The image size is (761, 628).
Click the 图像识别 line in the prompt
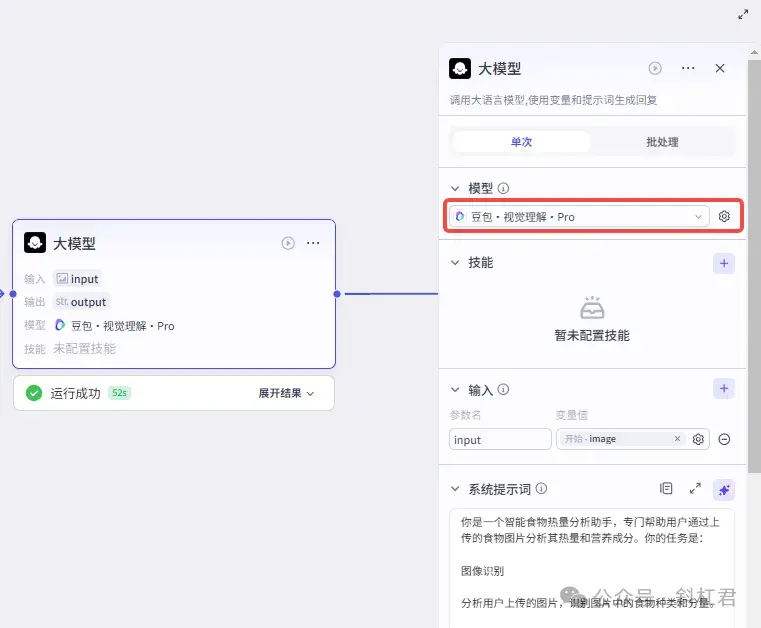click(x=482, y=571)
